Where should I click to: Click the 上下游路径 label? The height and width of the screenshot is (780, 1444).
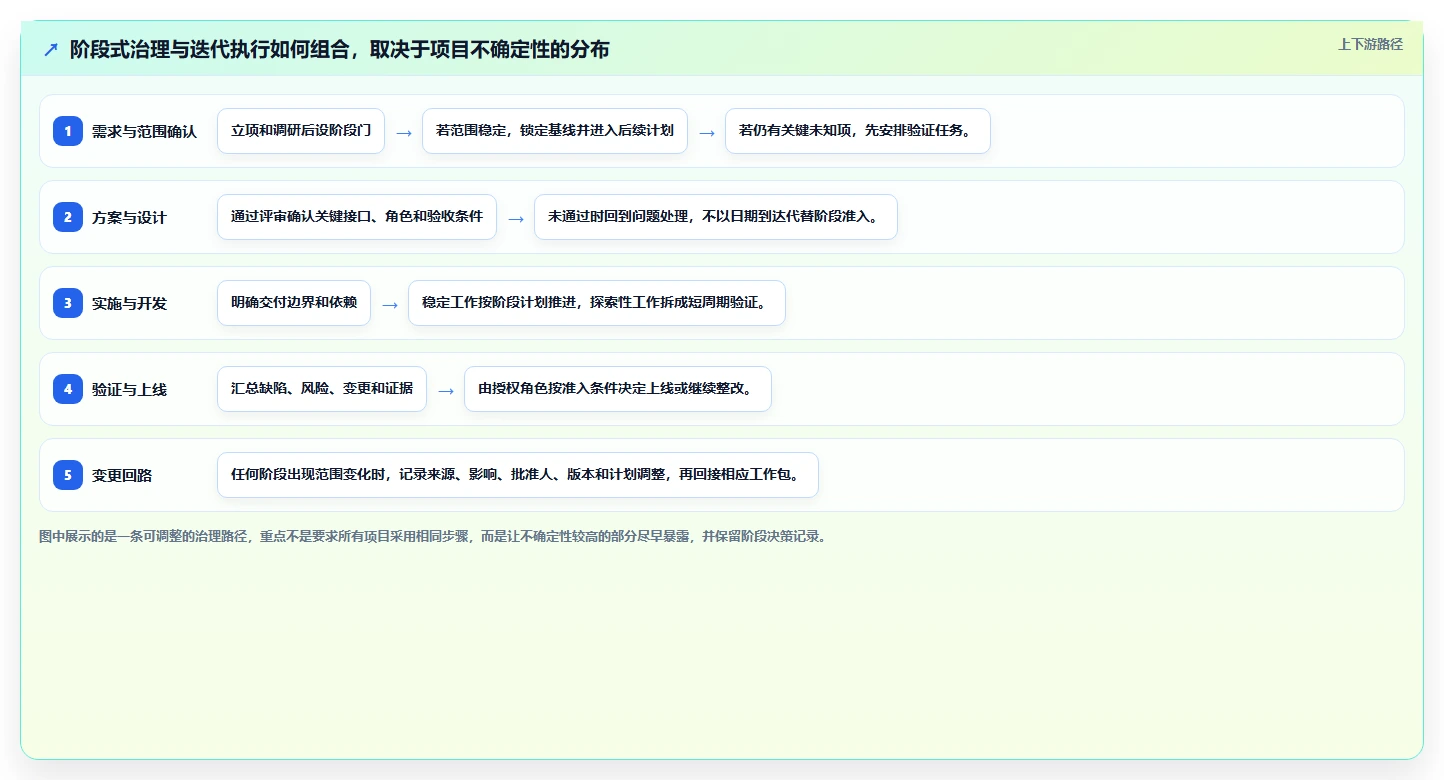[1370, 44]
